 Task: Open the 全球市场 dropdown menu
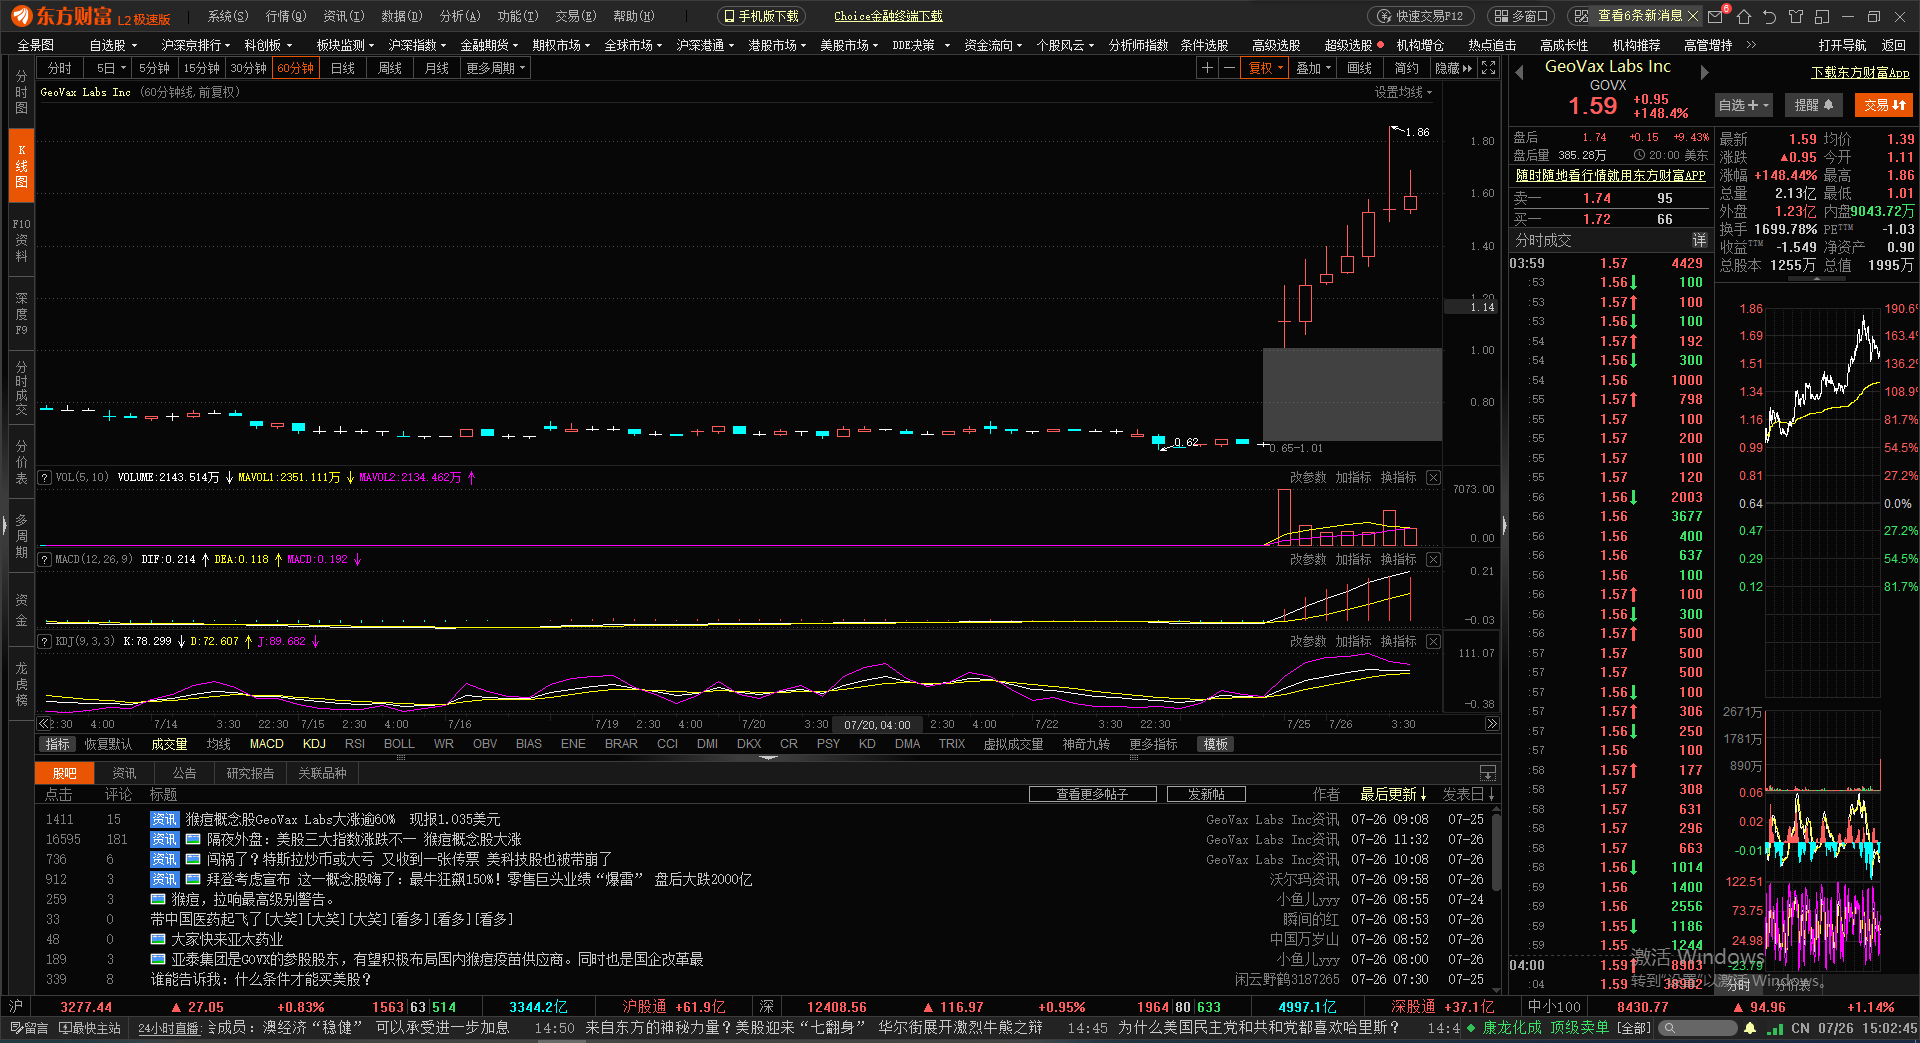click(632, 45)
